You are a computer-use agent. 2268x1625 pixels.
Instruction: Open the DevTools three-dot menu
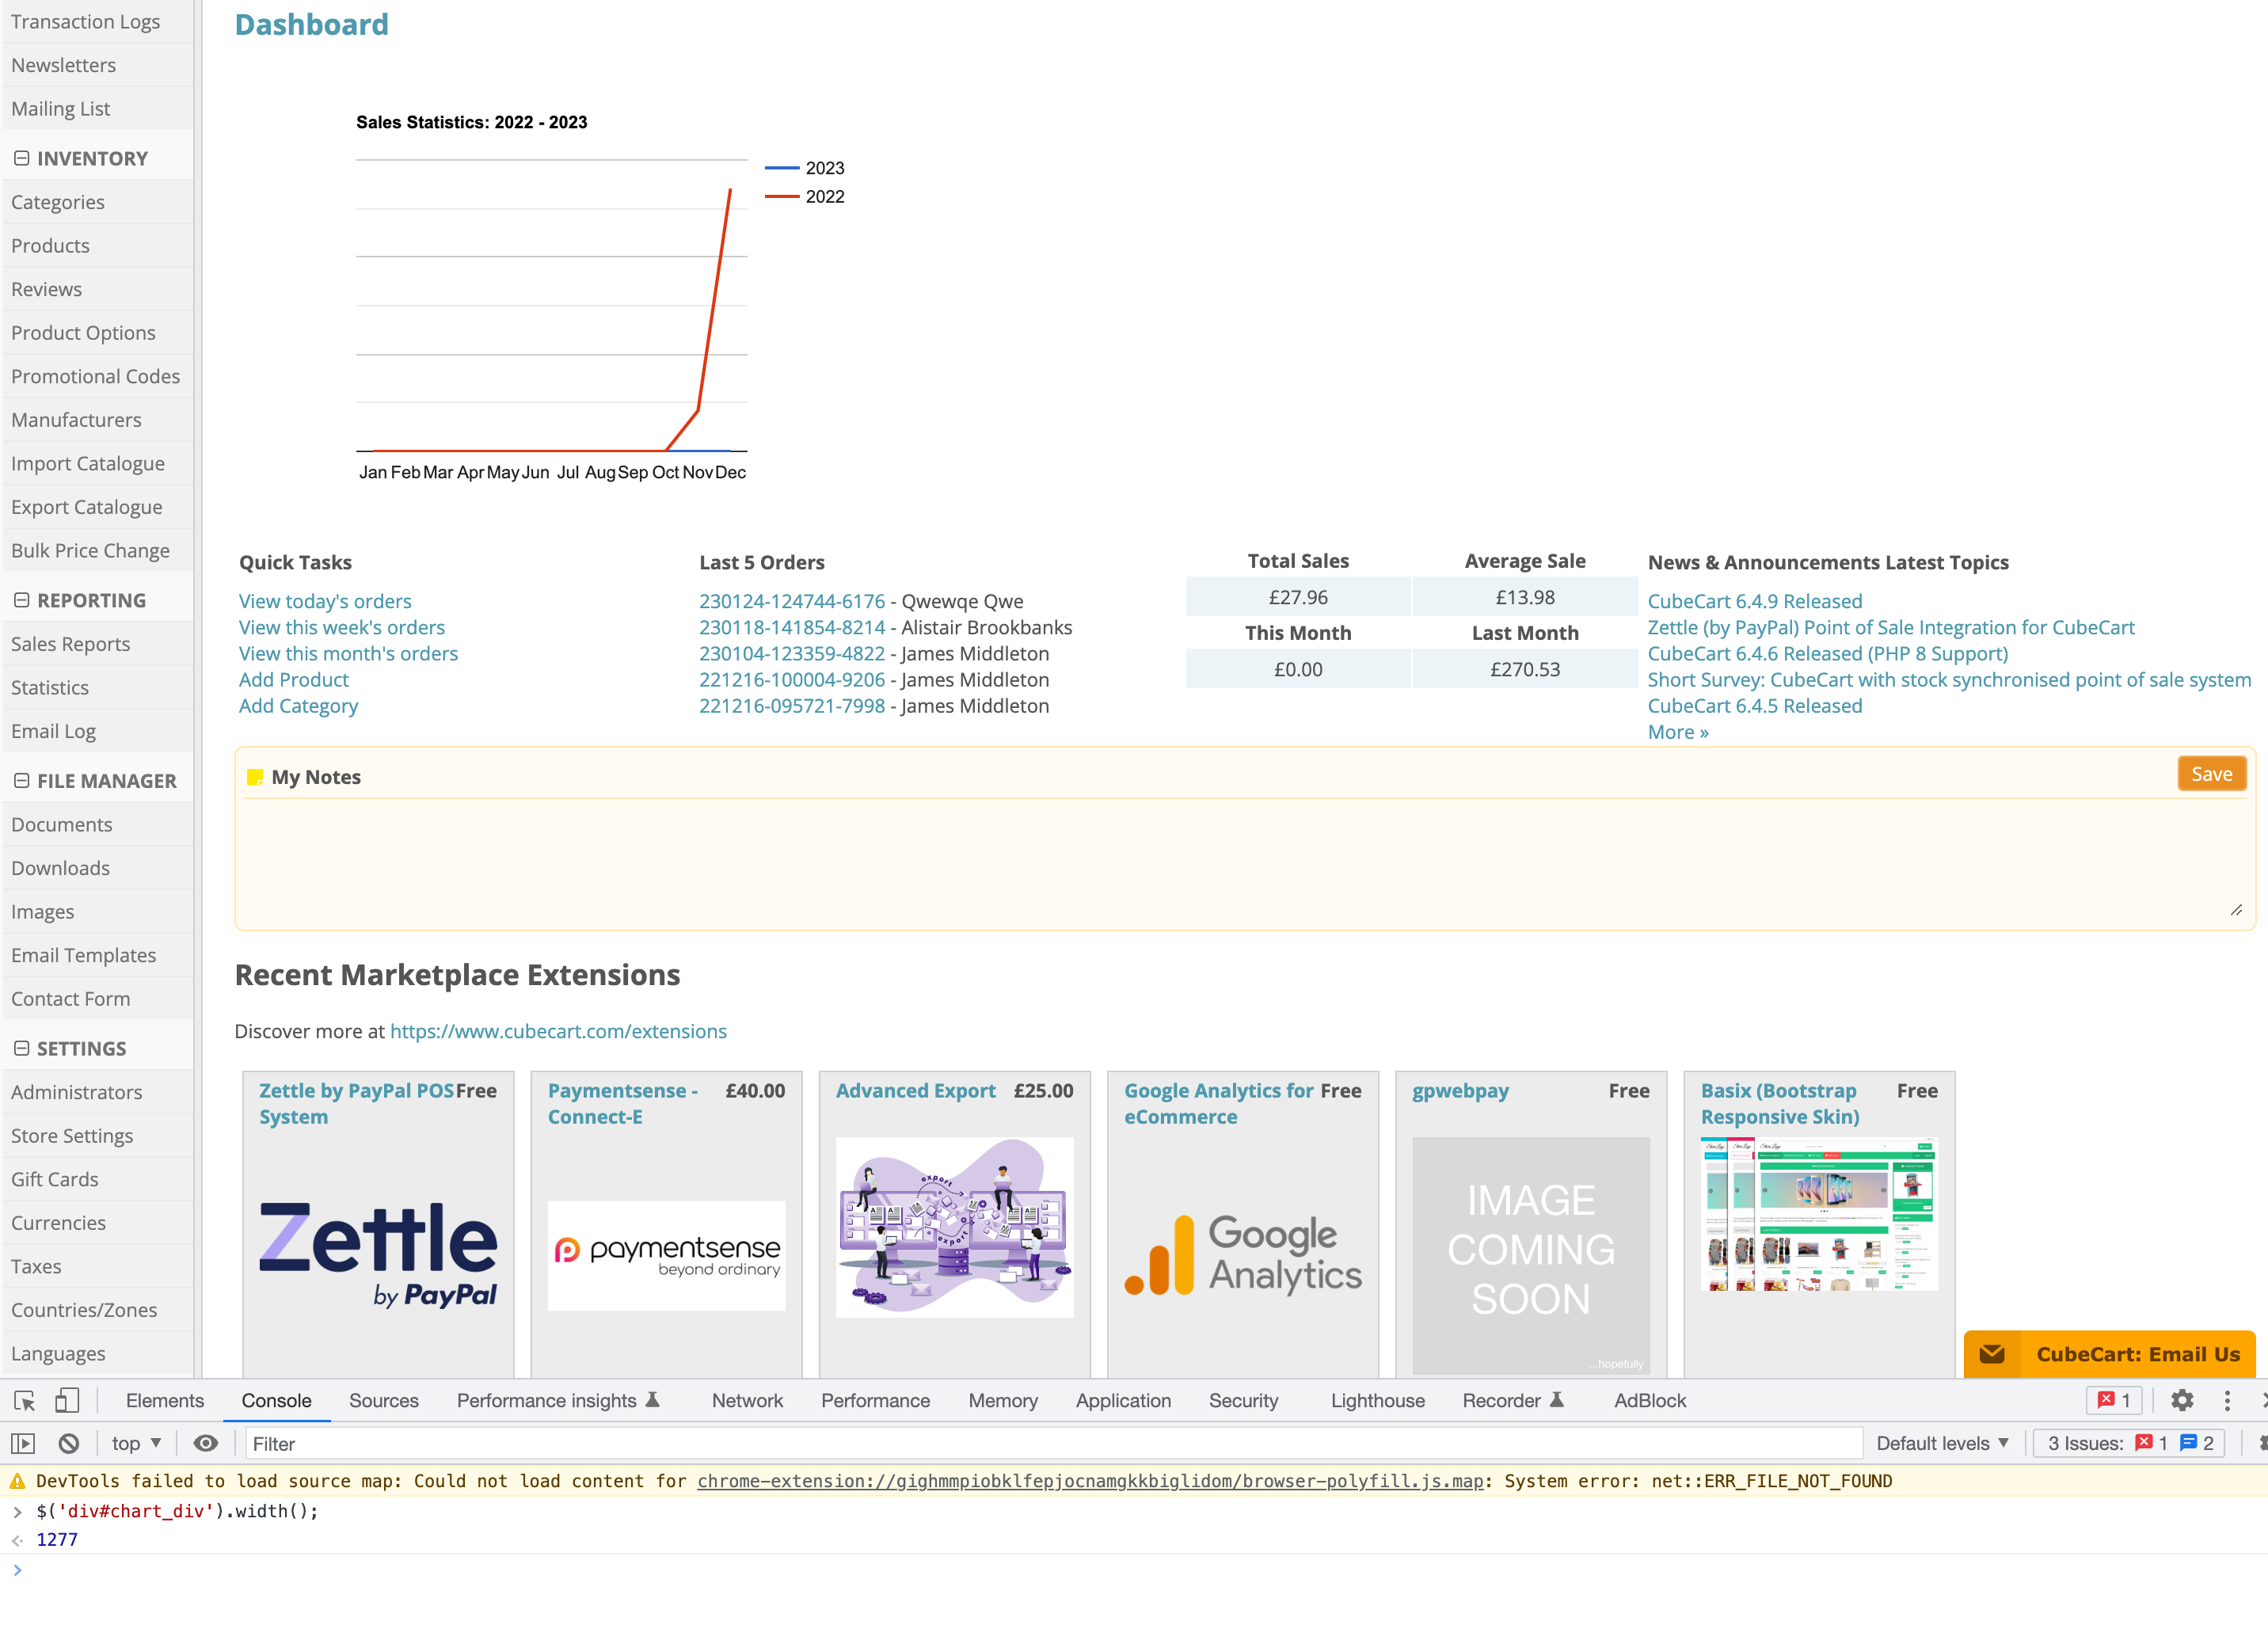click(x=2225, y=1400)
